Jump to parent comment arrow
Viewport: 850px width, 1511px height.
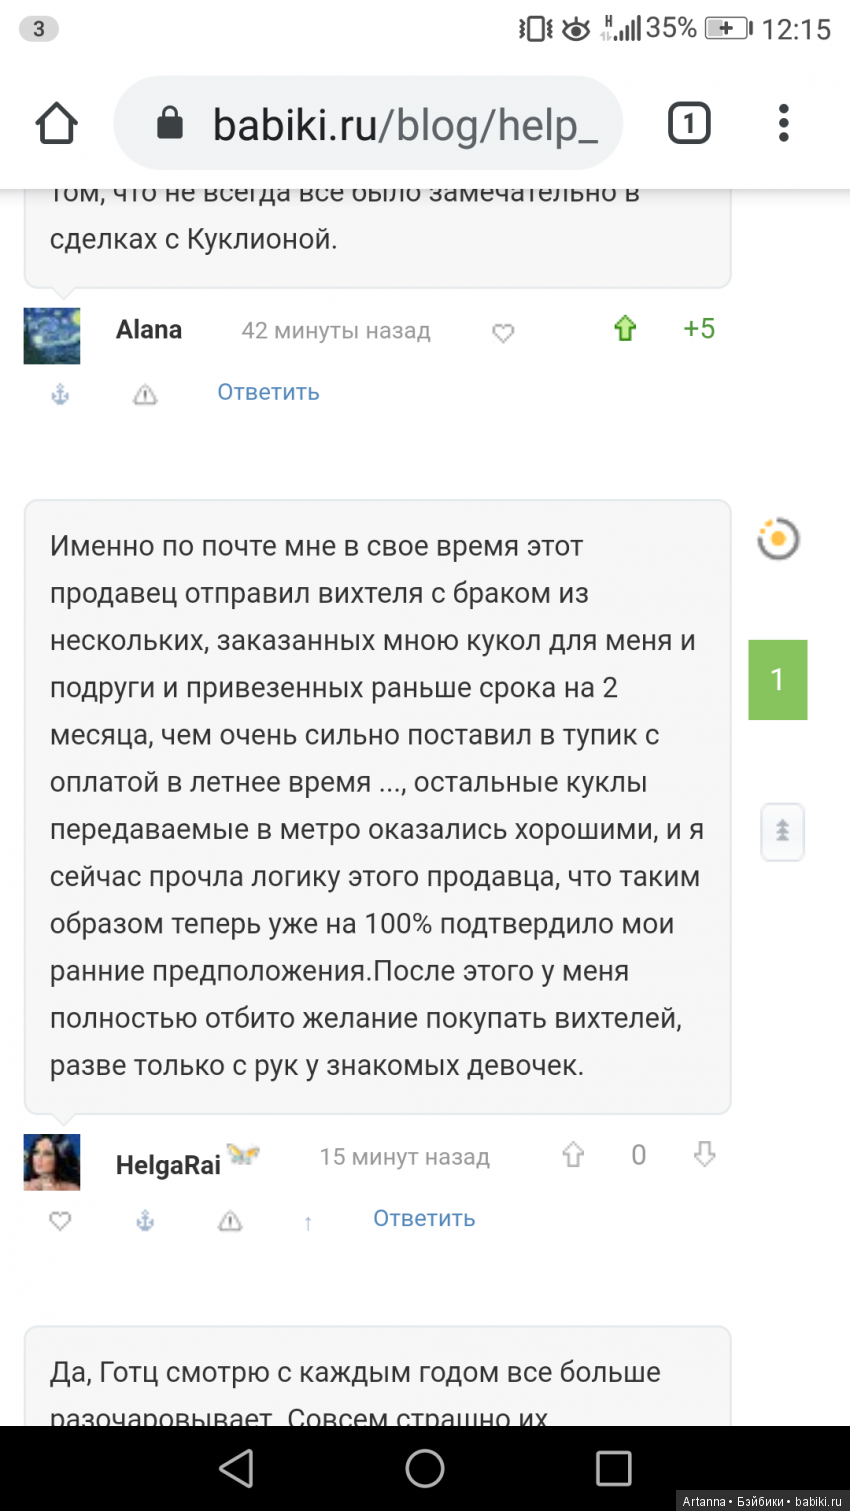[308, 1222]
